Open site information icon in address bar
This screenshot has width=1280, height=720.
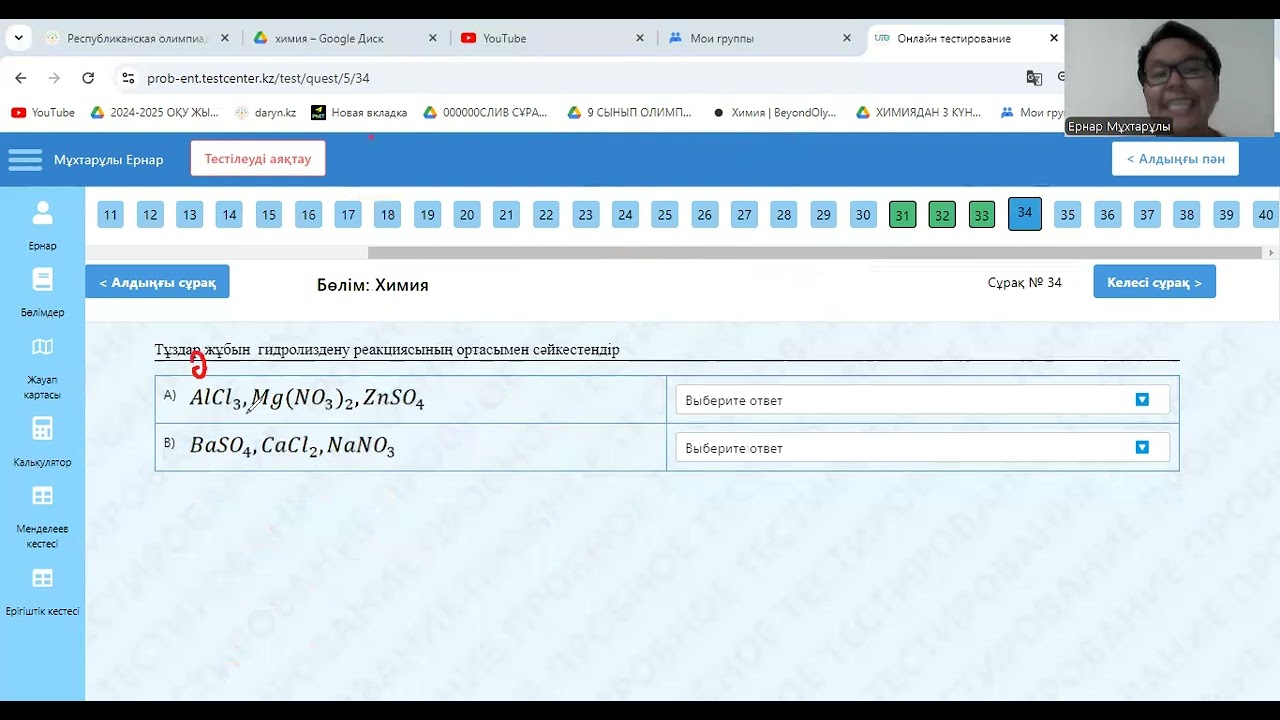[127, 78]
